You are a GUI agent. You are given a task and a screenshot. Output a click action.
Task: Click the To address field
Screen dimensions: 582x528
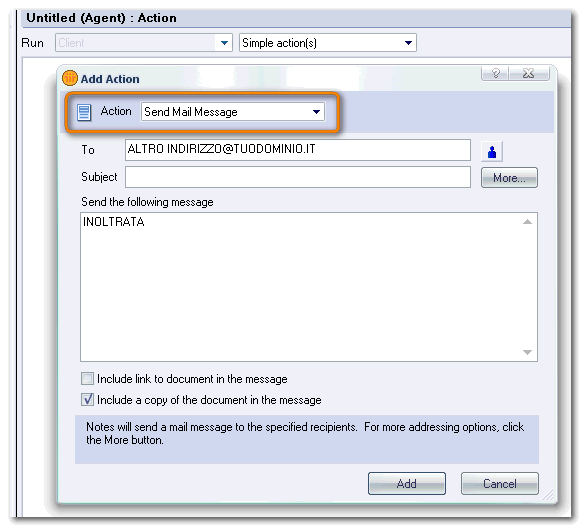click(298, 150)
